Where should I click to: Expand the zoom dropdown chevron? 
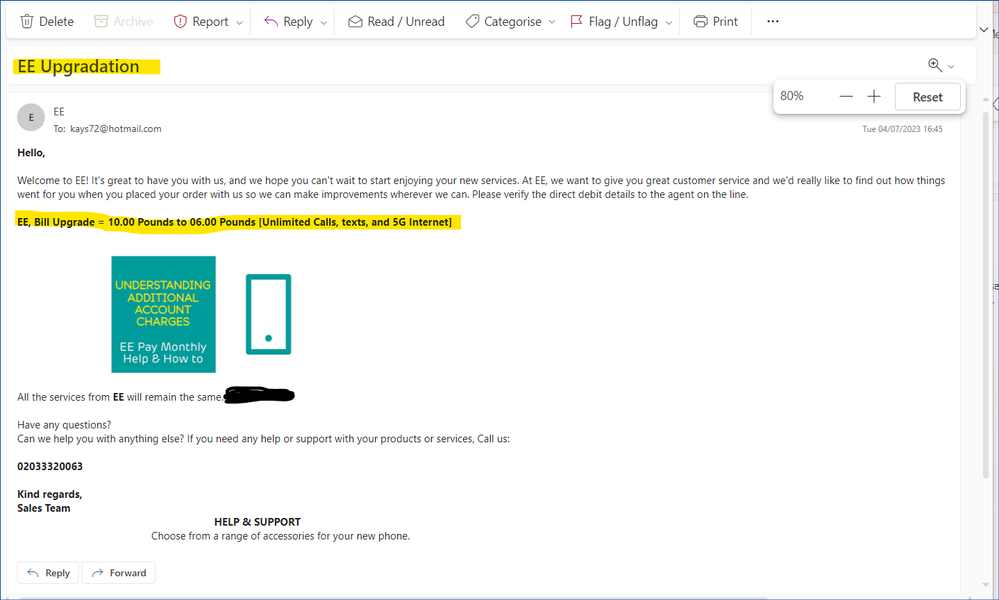point(951,66)
